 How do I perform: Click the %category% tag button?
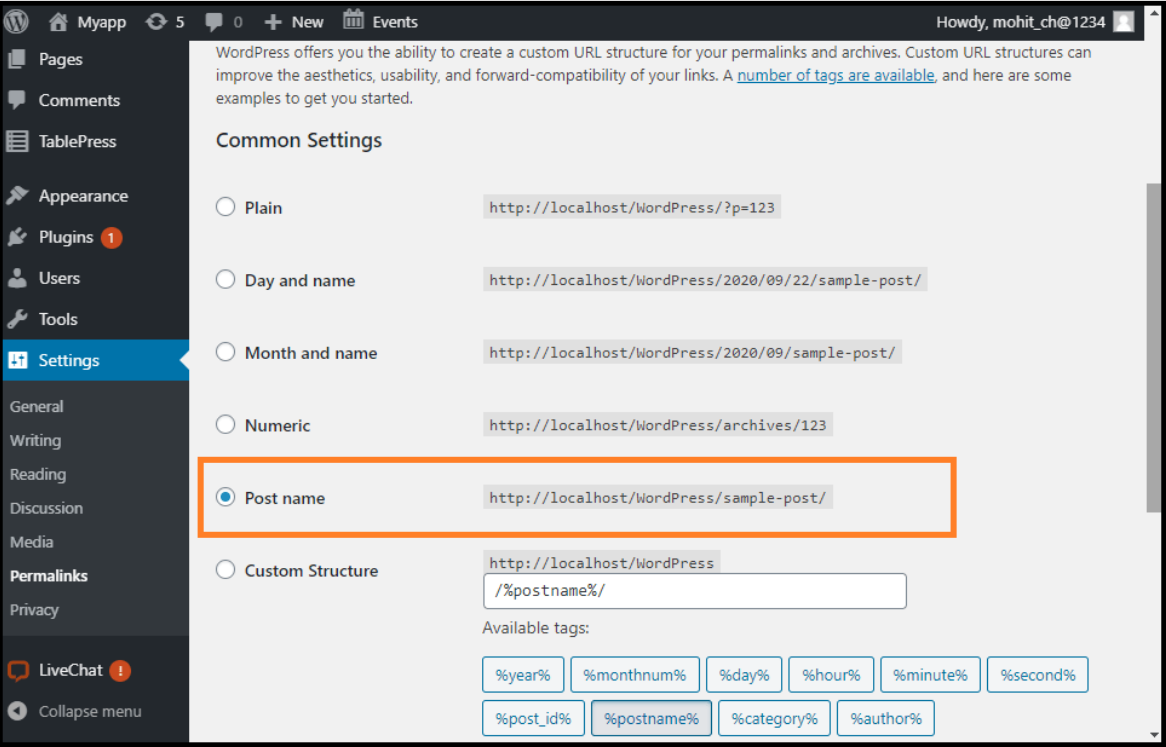coord(773,718)
